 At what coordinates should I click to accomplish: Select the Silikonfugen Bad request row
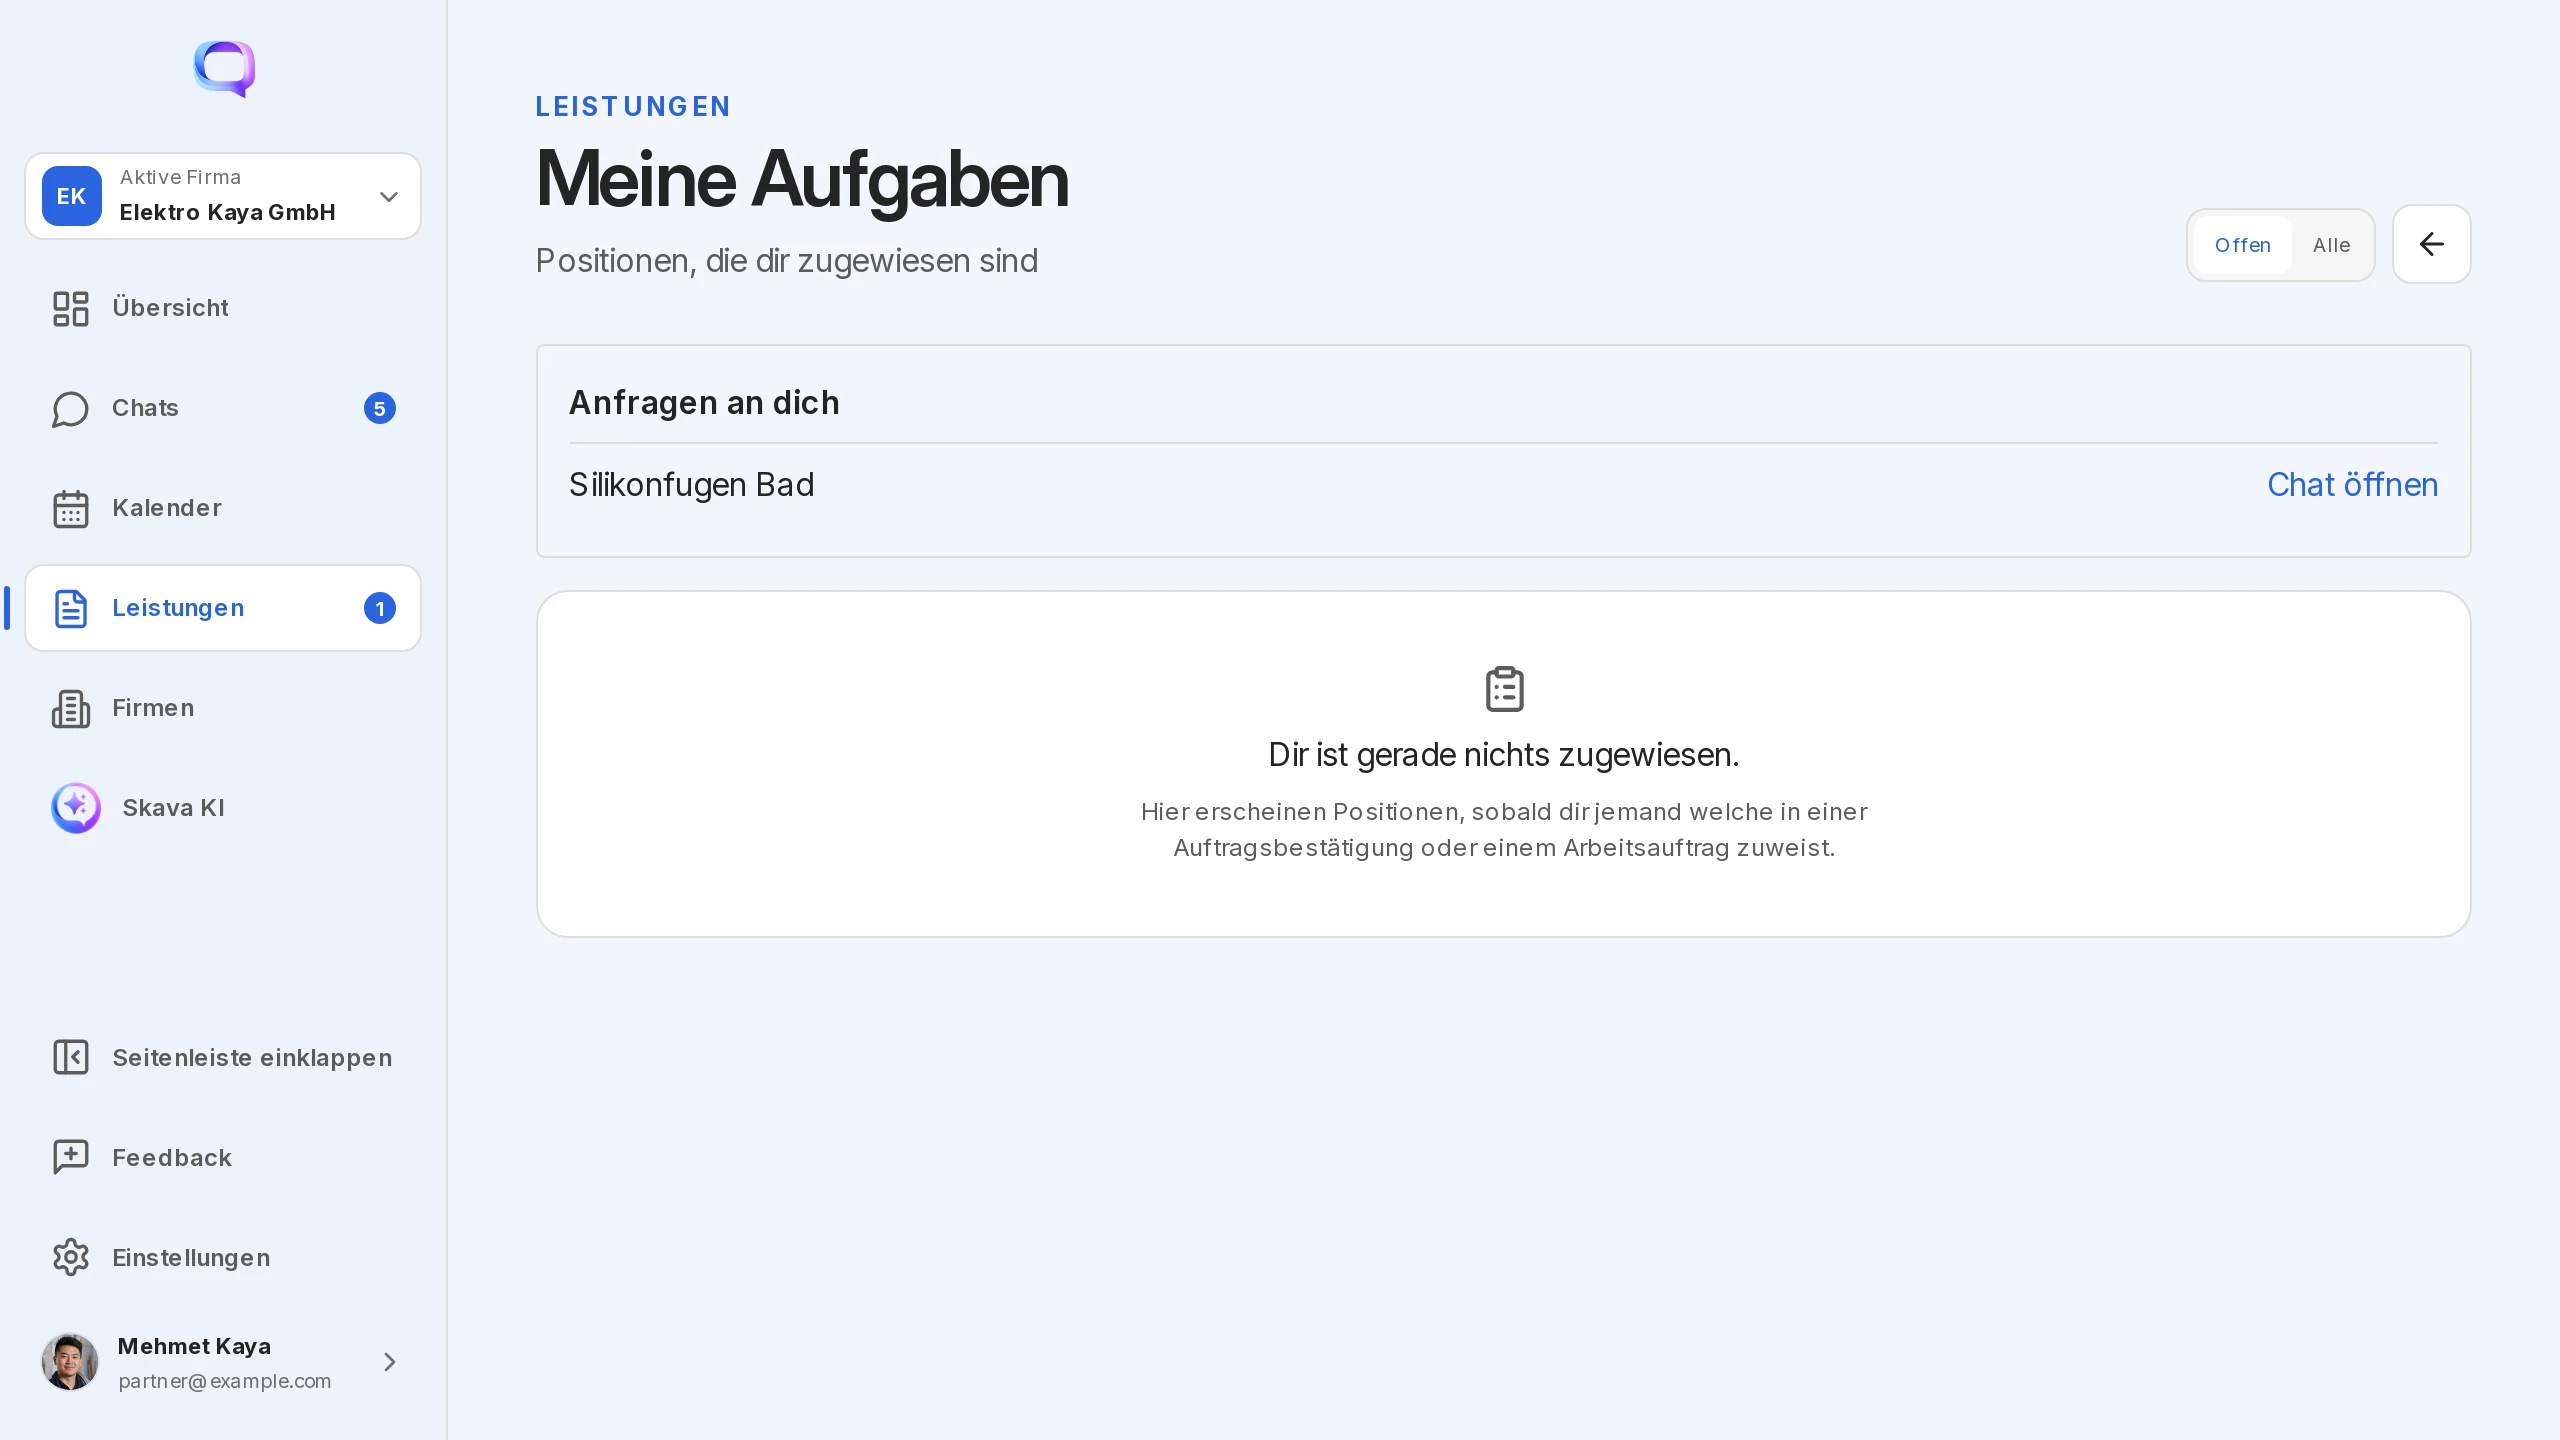pos(1503,485)
